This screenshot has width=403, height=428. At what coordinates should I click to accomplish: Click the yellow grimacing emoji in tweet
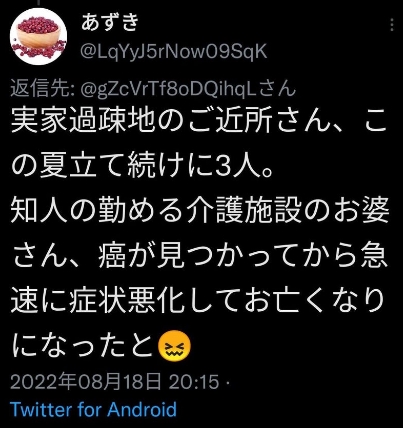175,346
